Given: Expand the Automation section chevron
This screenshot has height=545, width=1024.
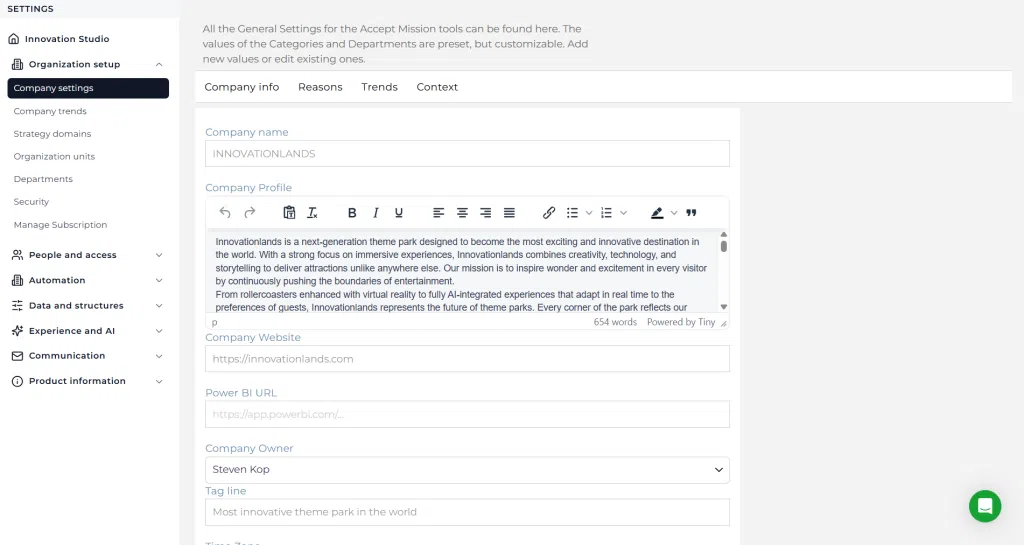Looking at the screenshot, I should coord(159,280).
